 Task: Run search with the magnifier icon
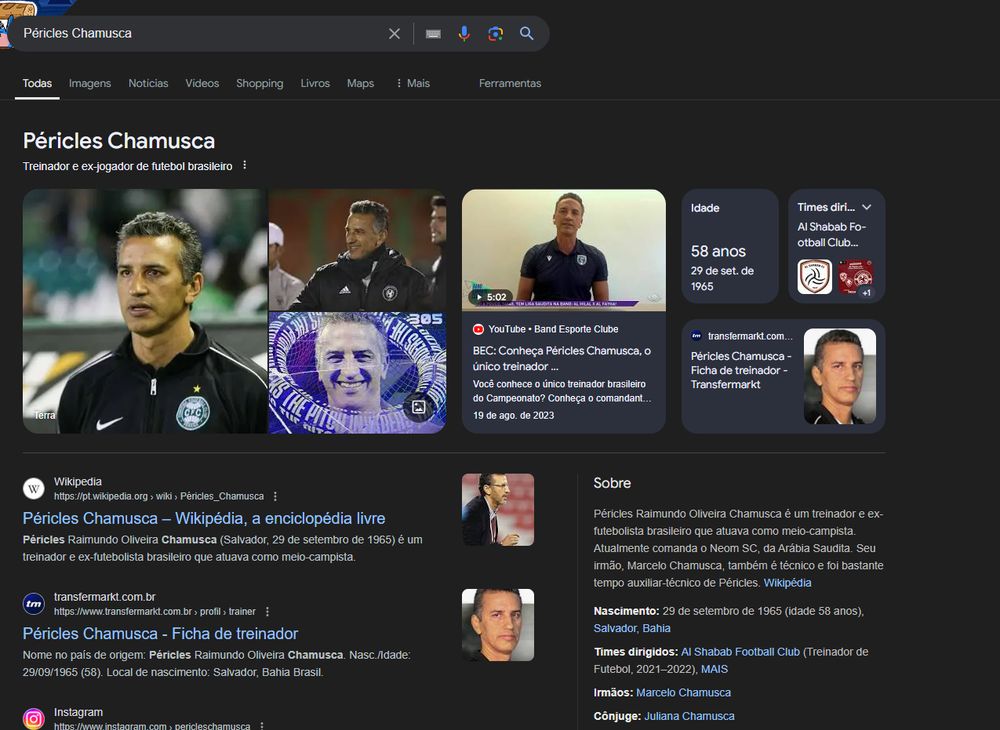[x=526, y=34]
